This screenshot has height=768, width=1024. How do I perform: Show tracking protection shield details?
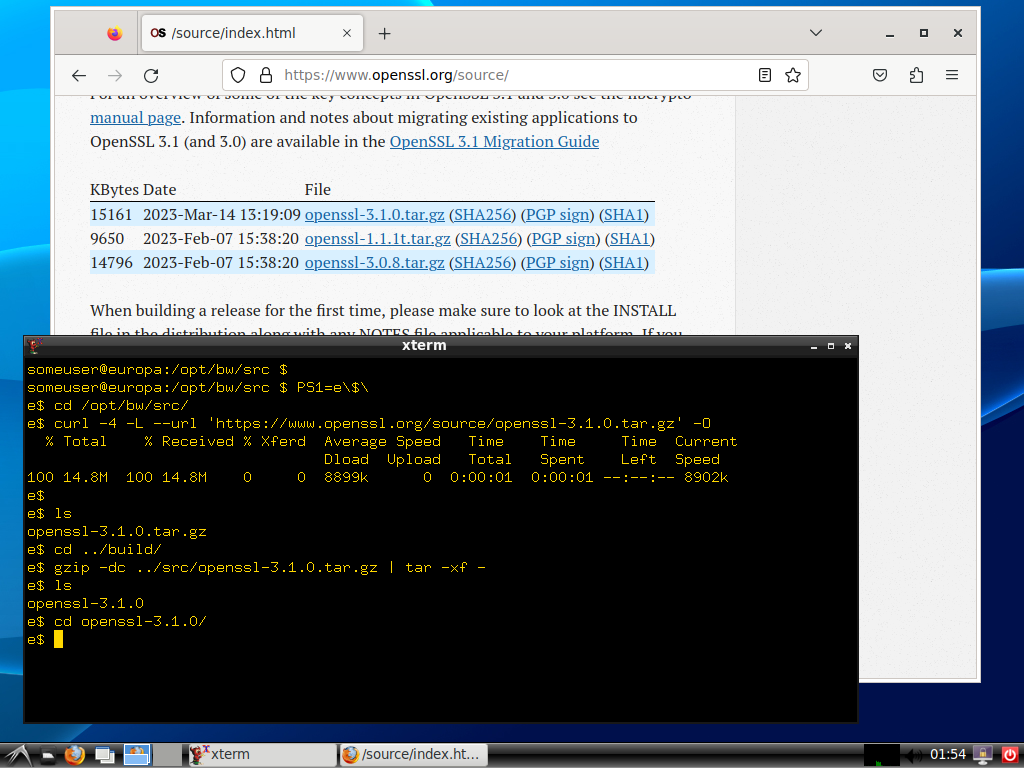click(238, 75)
